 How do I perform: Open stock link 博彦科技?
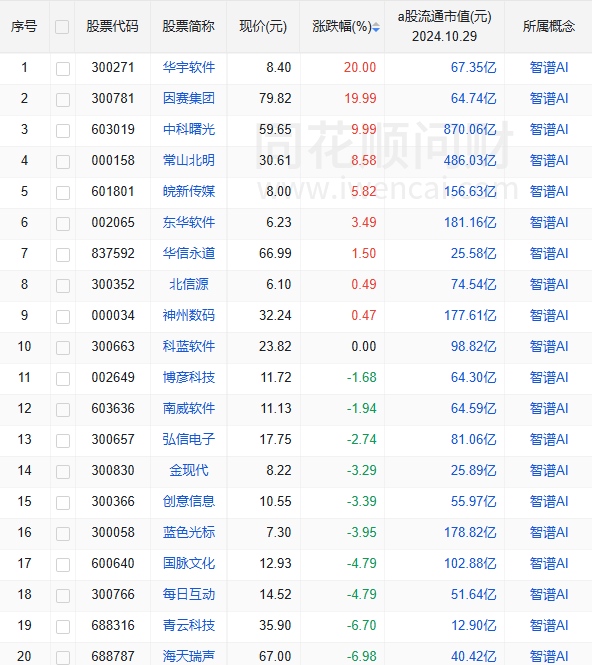click(189, 377)
